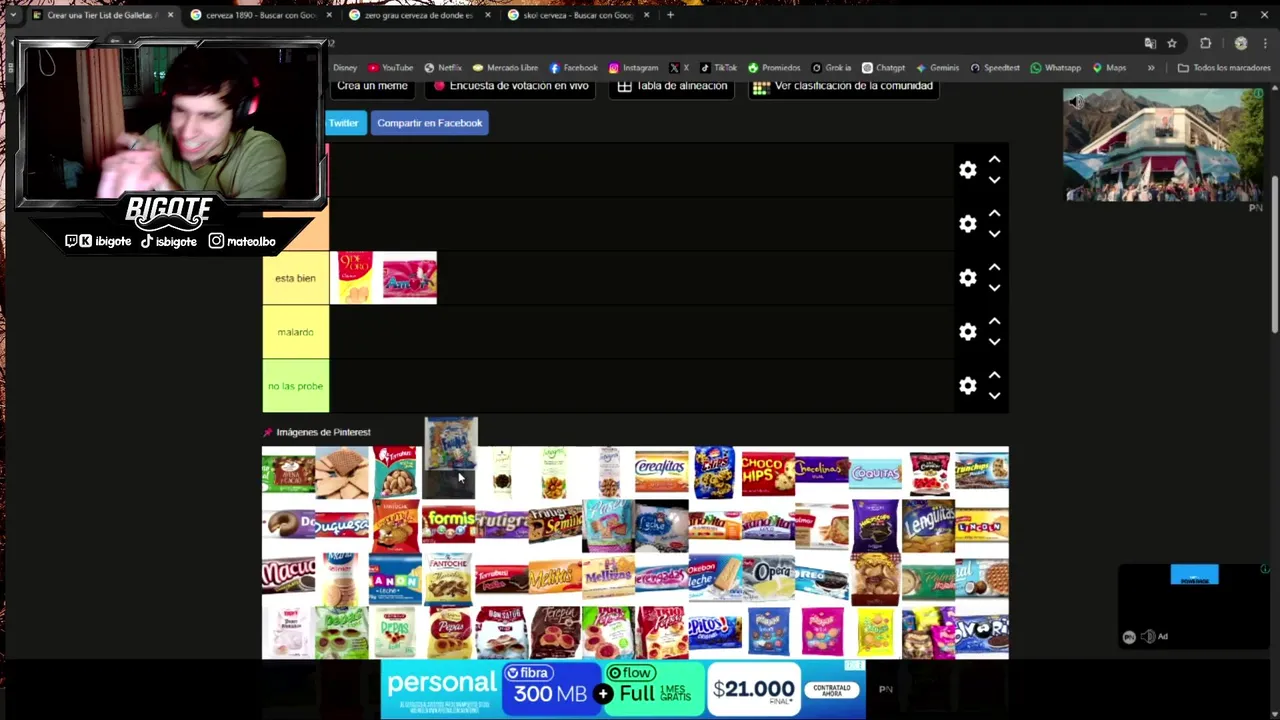Image resolution: width=1280 pixels, height=720 pixels.
Task: Expand the bookmarks overflow chevron
Action: click(x=1151, y=68)
